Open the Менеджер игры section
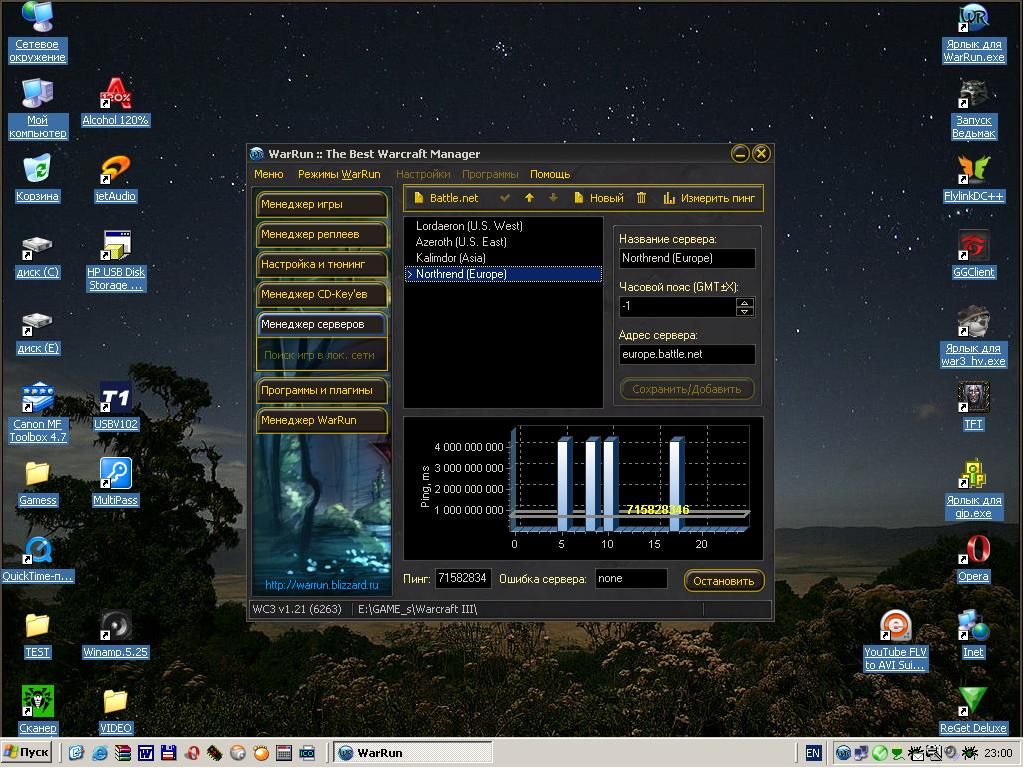 click(322, 204)
